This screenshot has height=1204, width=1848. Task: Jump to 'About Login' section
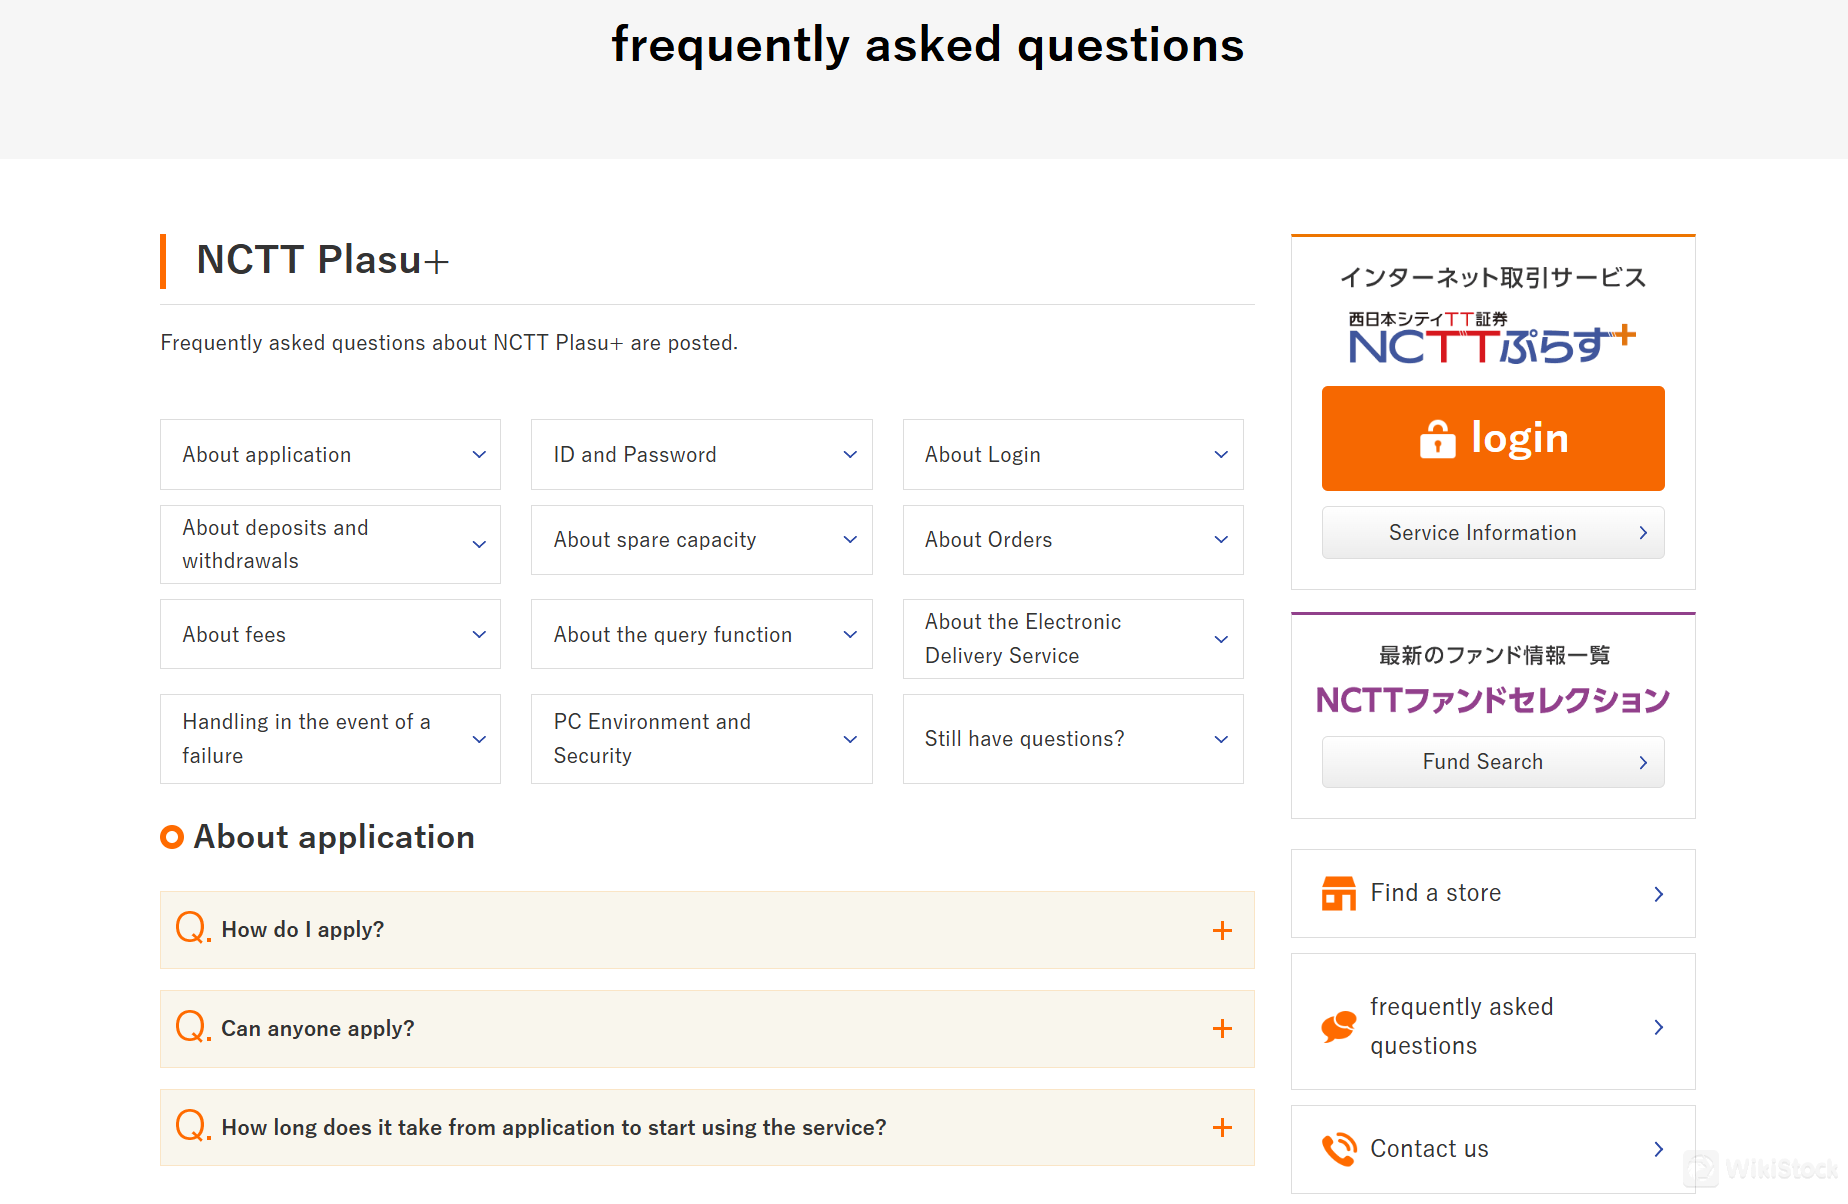click(x=1072, y=455)
